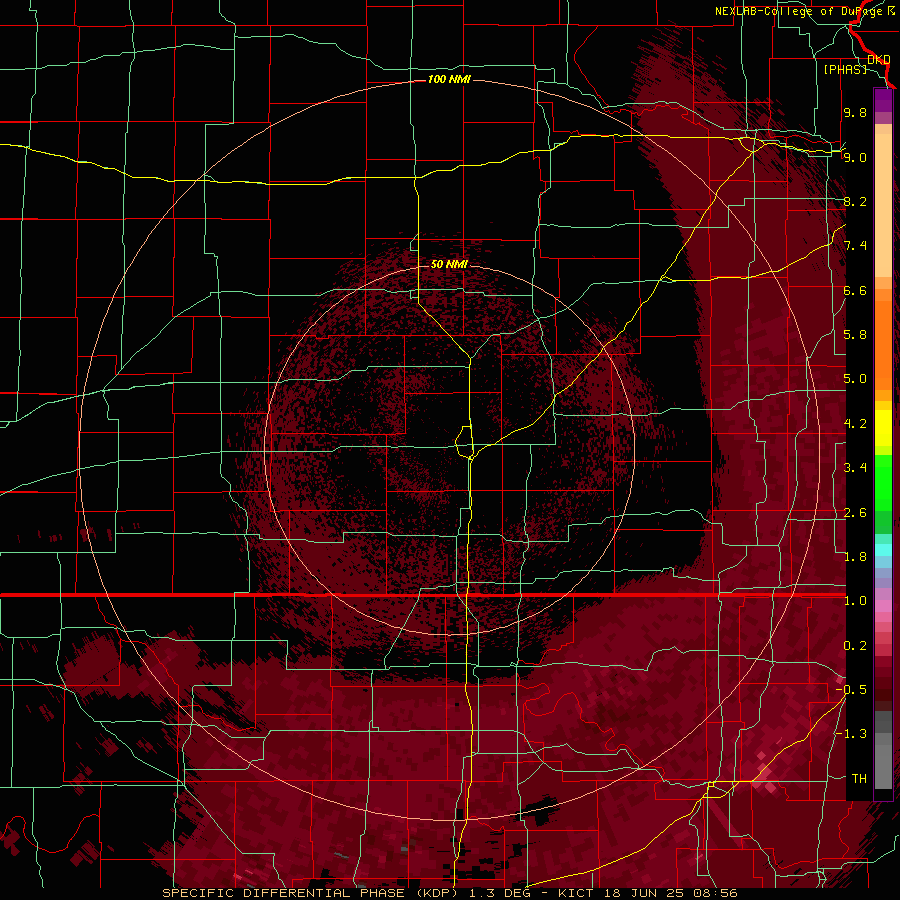Click the -0.5 value on the color scale

(x=851, y=690)
